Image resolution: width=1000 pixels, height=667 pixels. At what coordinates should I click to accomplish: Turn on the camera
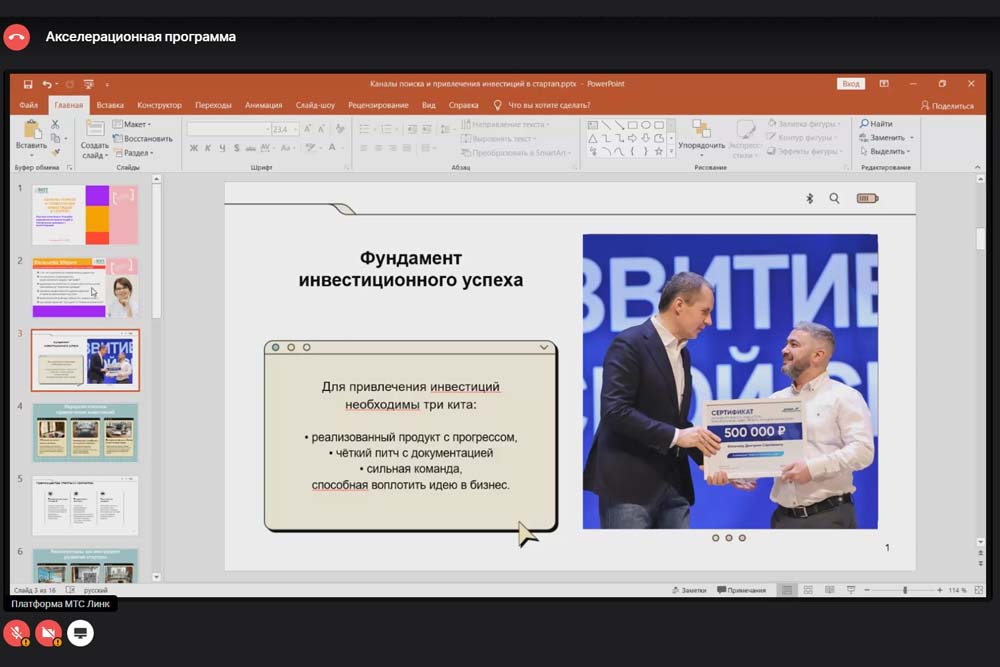click(x=48, y=632)
